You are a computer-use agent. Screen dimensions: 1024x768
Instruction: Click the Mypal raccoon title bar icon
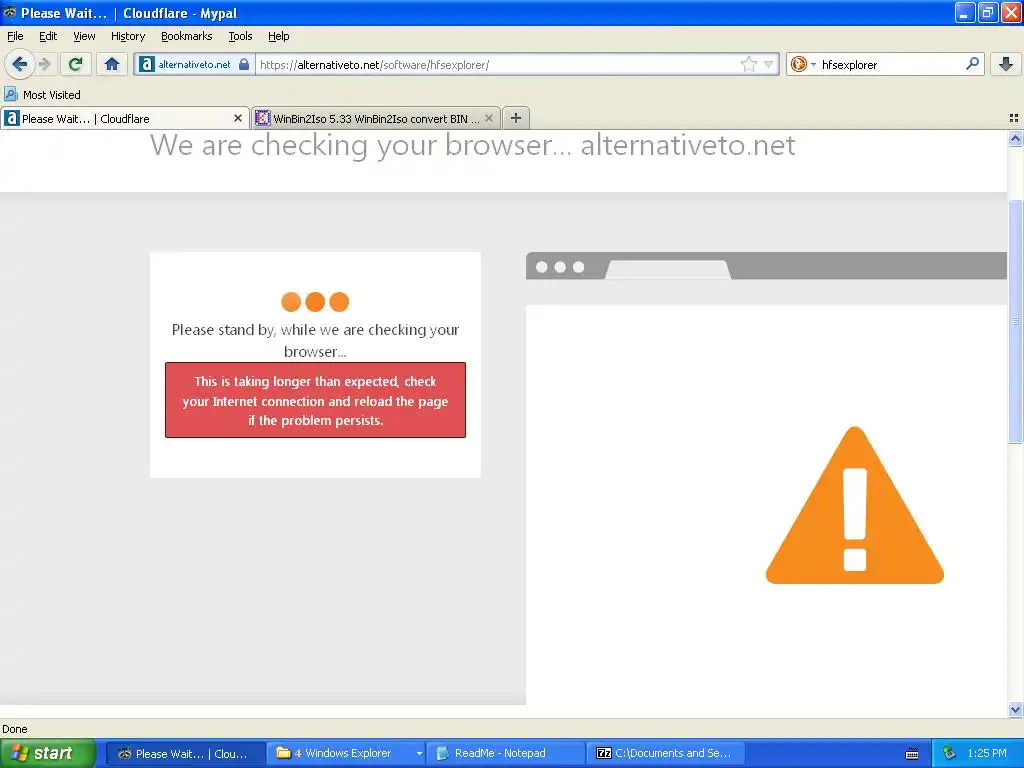[10, 12]
